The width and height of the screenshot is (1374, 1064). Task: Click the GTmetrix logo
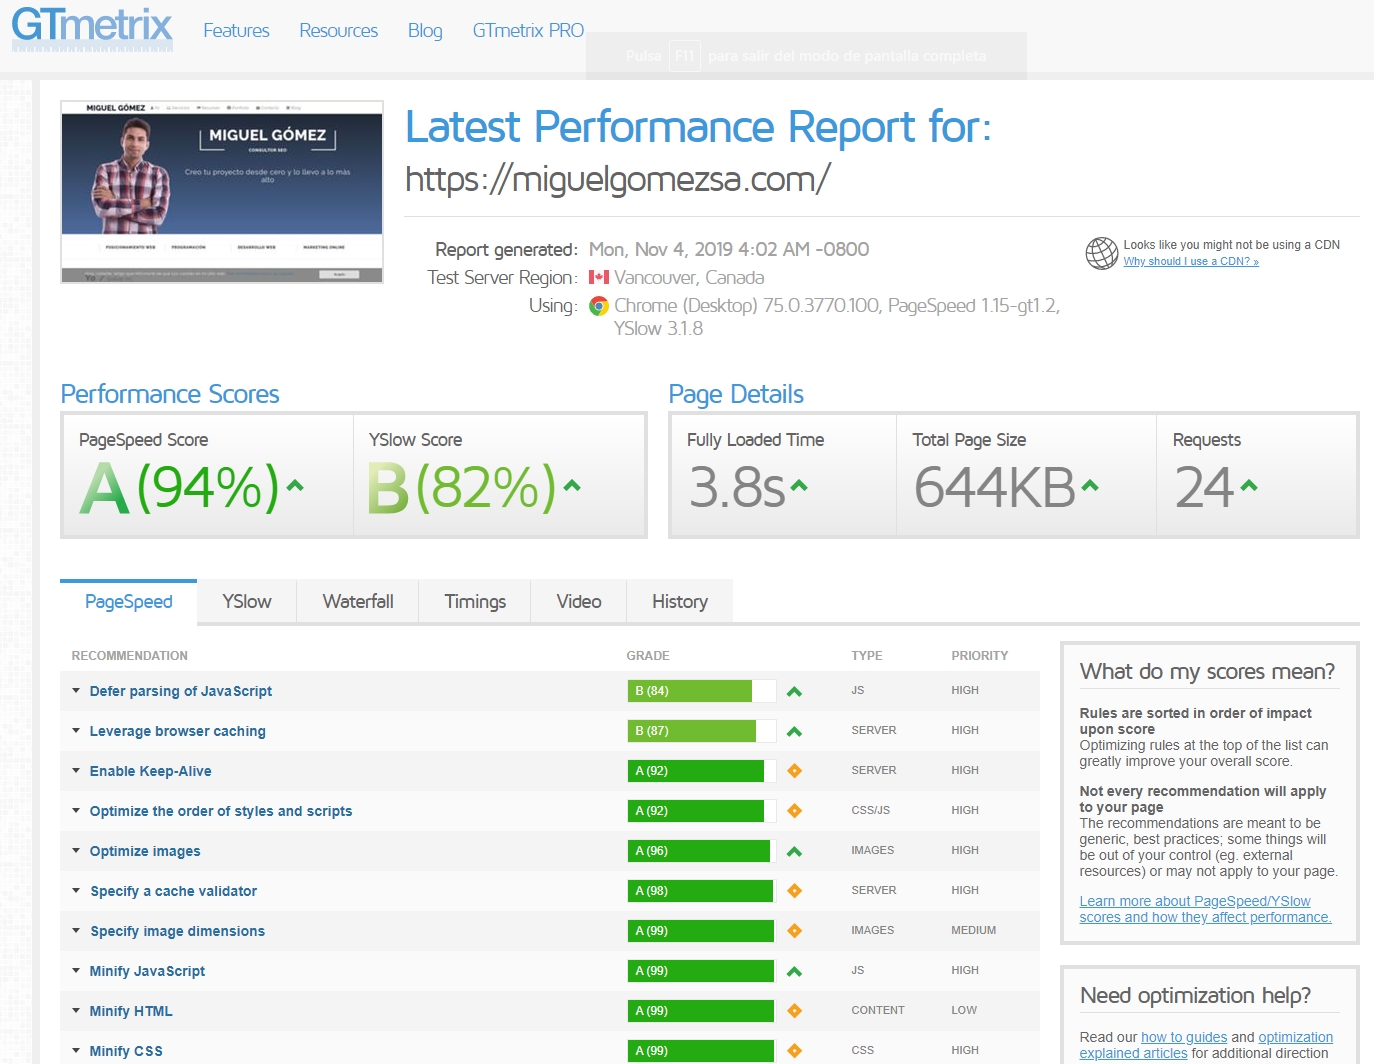[92, 28]
